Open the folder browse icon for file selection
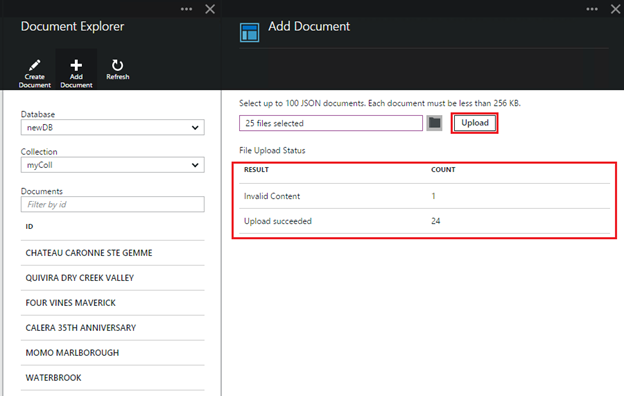 point(434,123)
